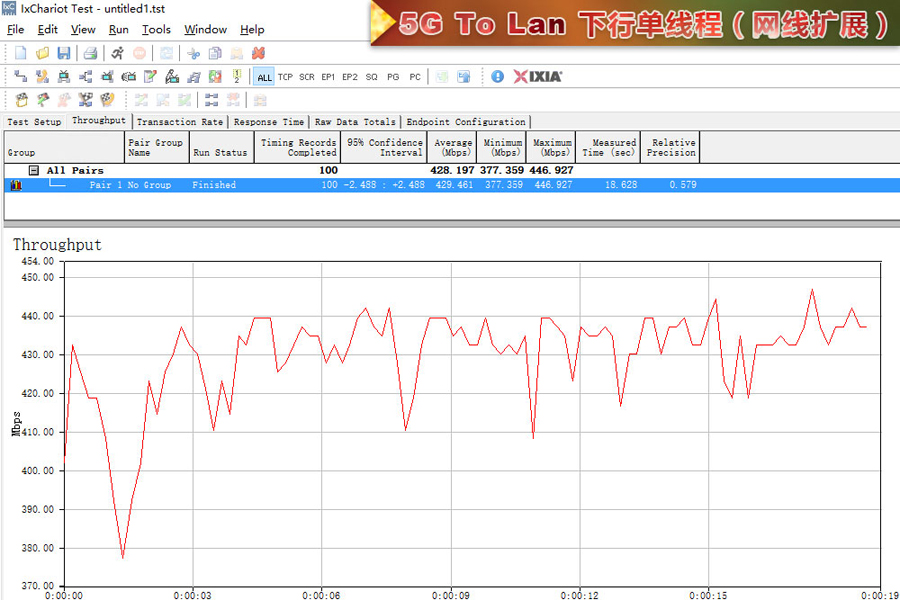Viewport: 900px width, 600px height.
Task: Click the scissors Cut icon
Action: (x=193, y=53)
